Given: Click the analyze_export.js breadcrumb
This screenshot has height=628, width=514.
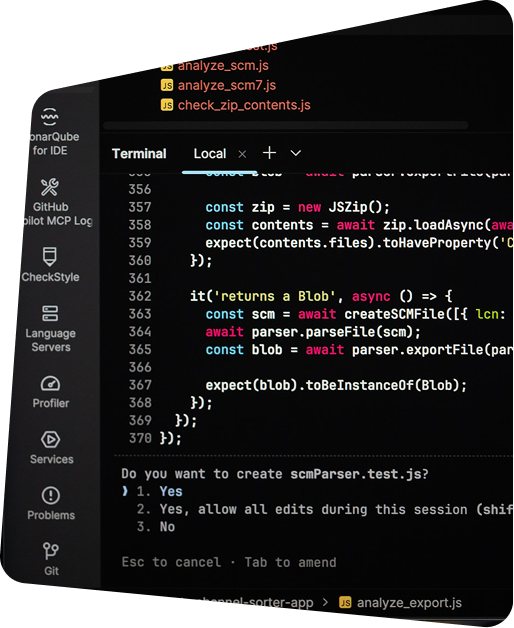Looking at the screenshot, I should click(x=409, y=603).
